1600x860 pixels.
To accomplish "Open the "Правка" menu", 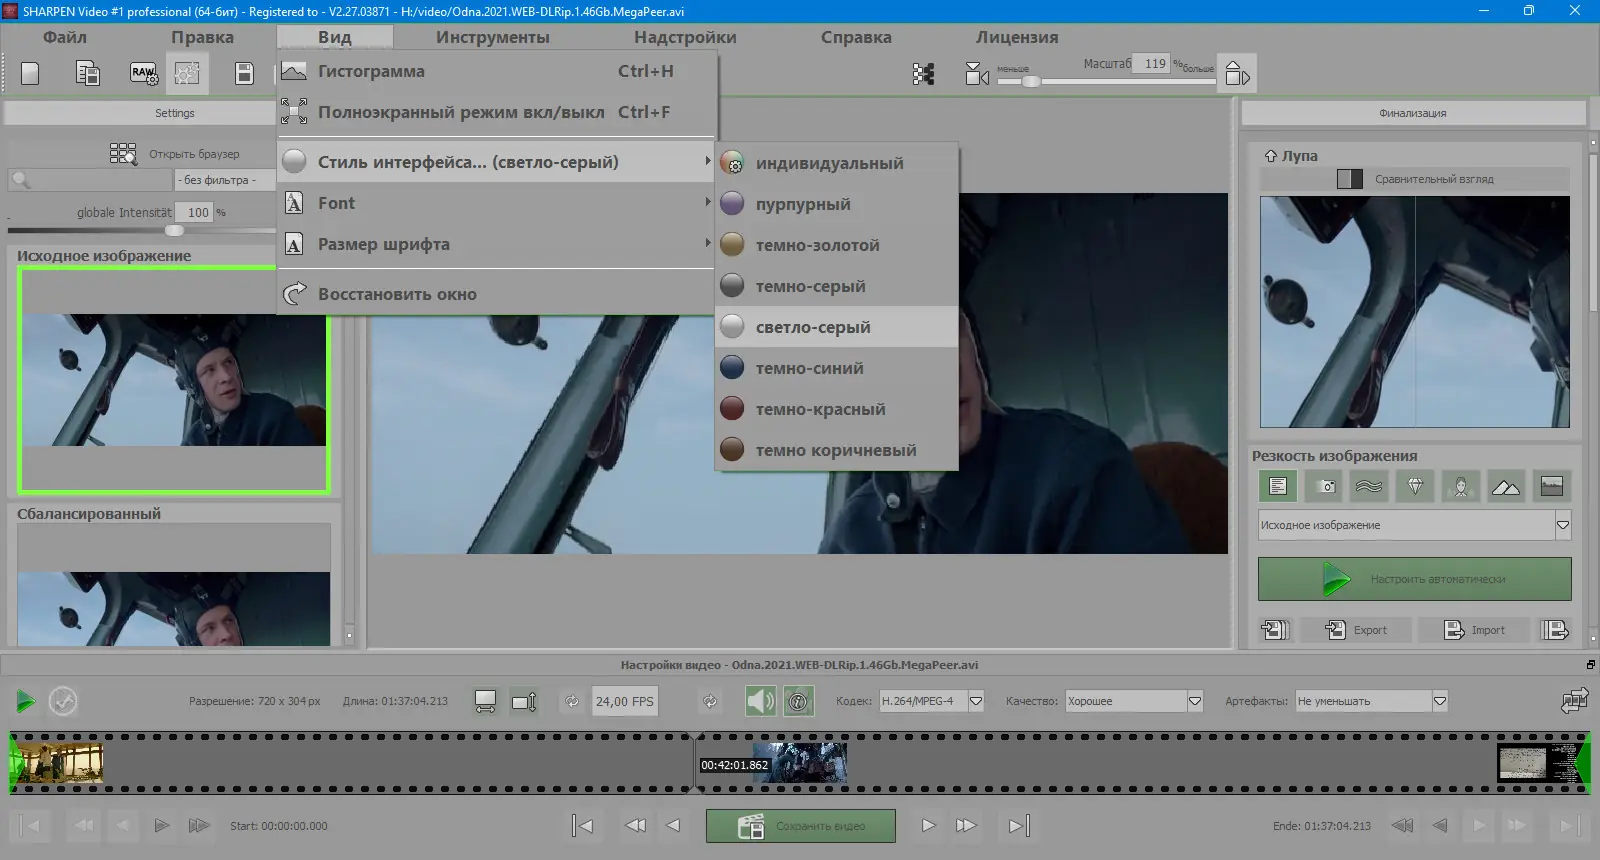I will pyautogui.click(x=202, y=37).
